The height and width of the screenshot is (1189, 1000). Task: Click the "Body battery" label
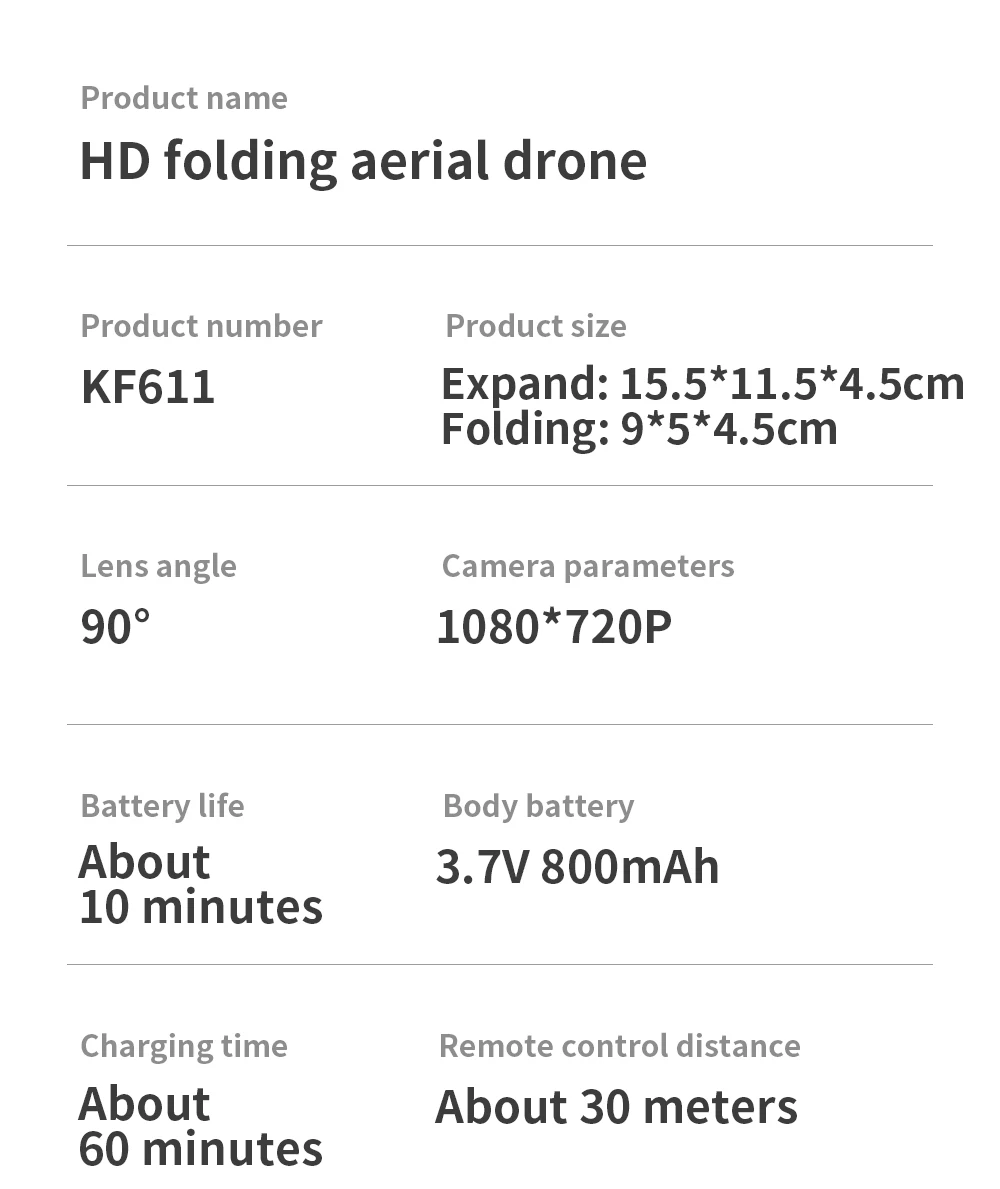tap(538, 806)
